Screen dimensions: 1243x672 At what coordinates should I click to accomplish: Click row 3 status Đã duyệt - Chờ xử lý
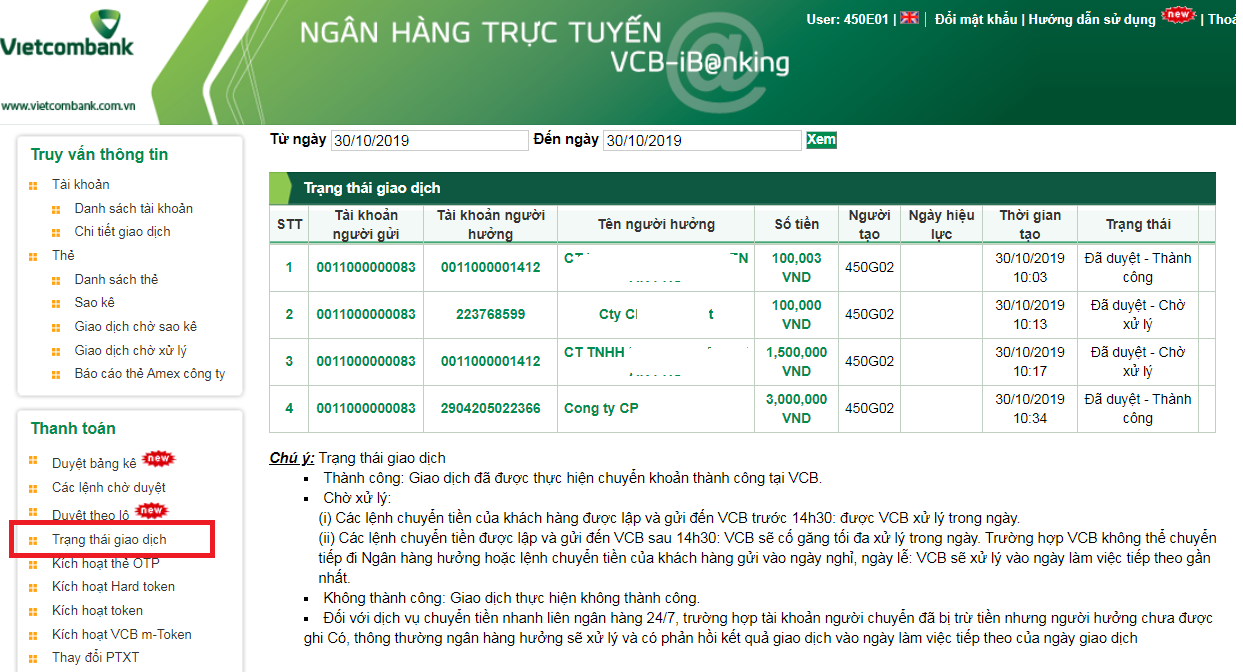(x=1138, y=362)
